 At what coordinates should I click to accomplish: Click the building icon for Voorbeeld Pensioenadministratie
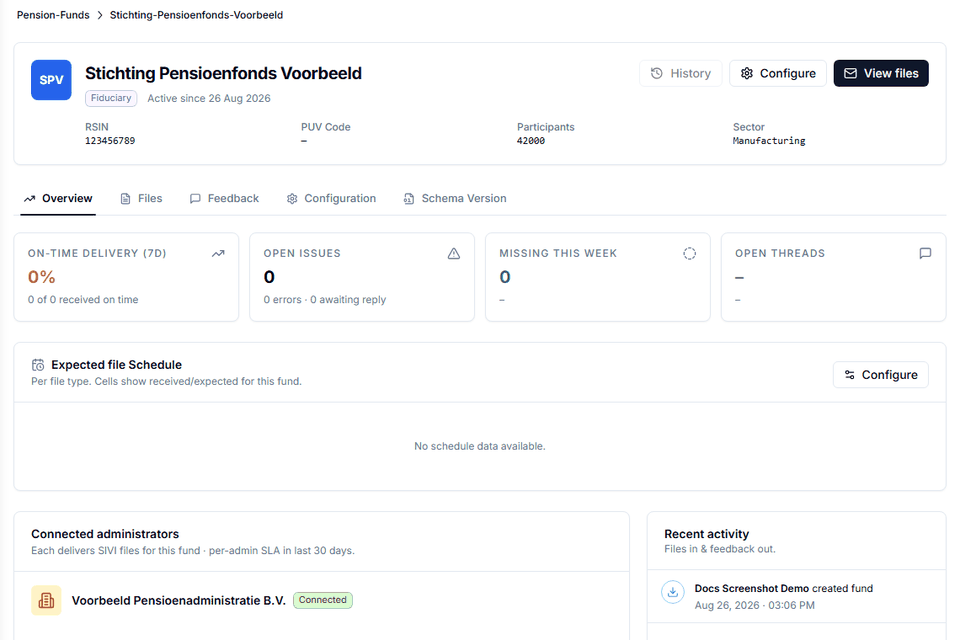[x=47, y=600]
